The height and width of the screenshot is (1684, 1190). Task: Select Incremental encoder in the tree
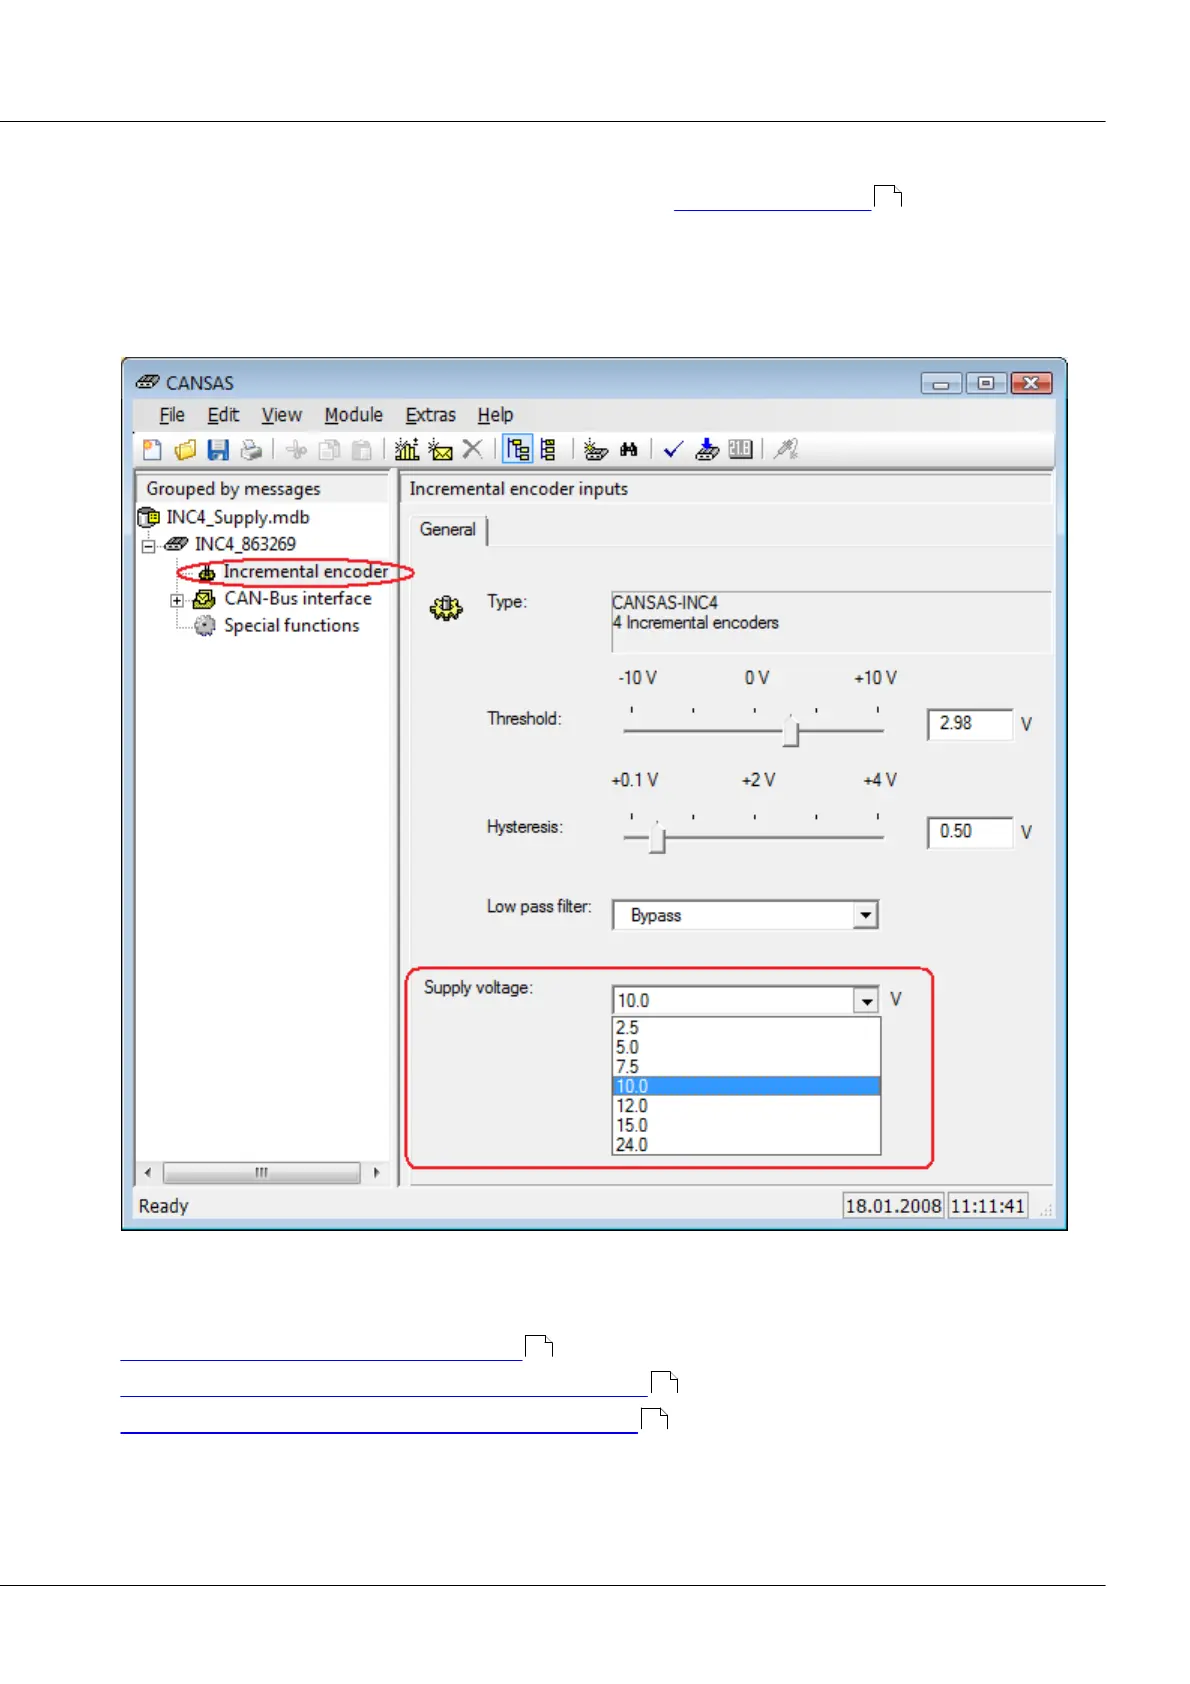pyautogui.click(x=305, y=572)
